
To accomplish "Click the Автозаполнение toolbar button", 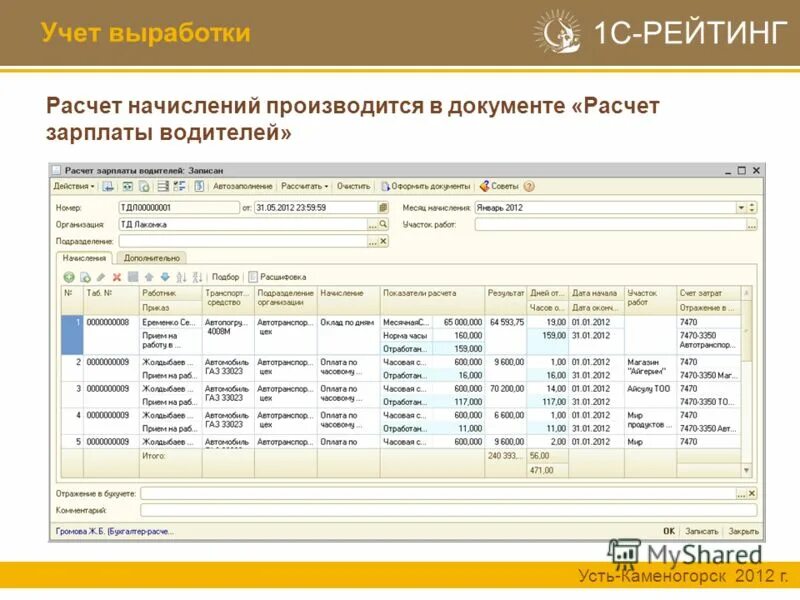I will (x=243, y=184).
